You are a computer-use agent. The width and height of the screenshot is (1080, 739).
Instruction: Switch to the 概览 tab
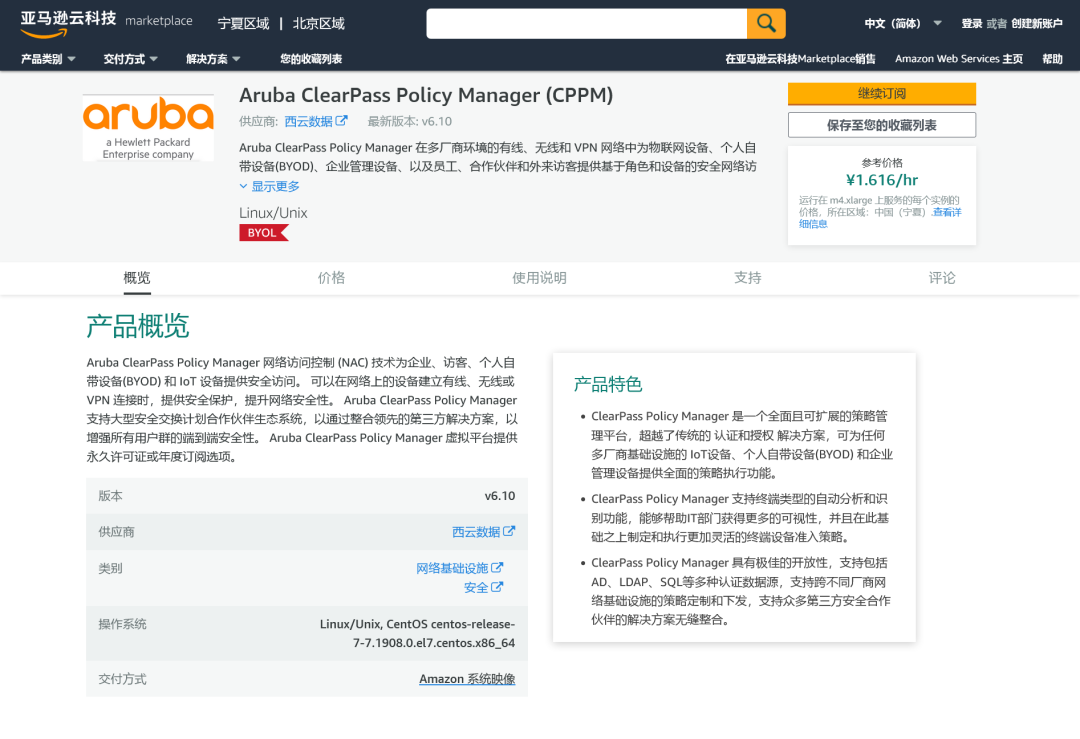pos(137,278)
